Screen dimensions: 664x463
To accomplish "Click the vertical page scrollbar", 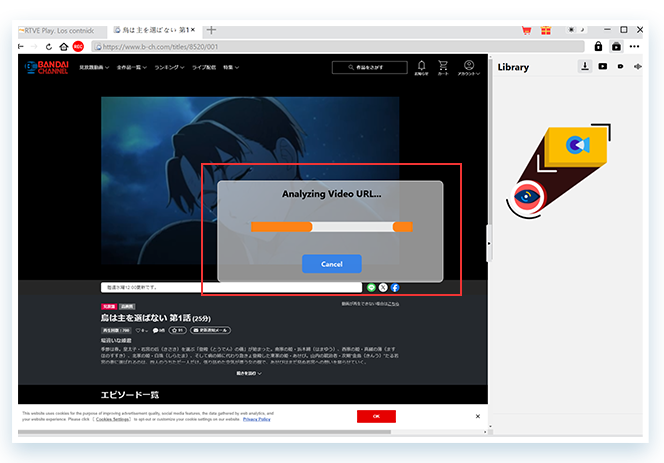I will point(490,140).
